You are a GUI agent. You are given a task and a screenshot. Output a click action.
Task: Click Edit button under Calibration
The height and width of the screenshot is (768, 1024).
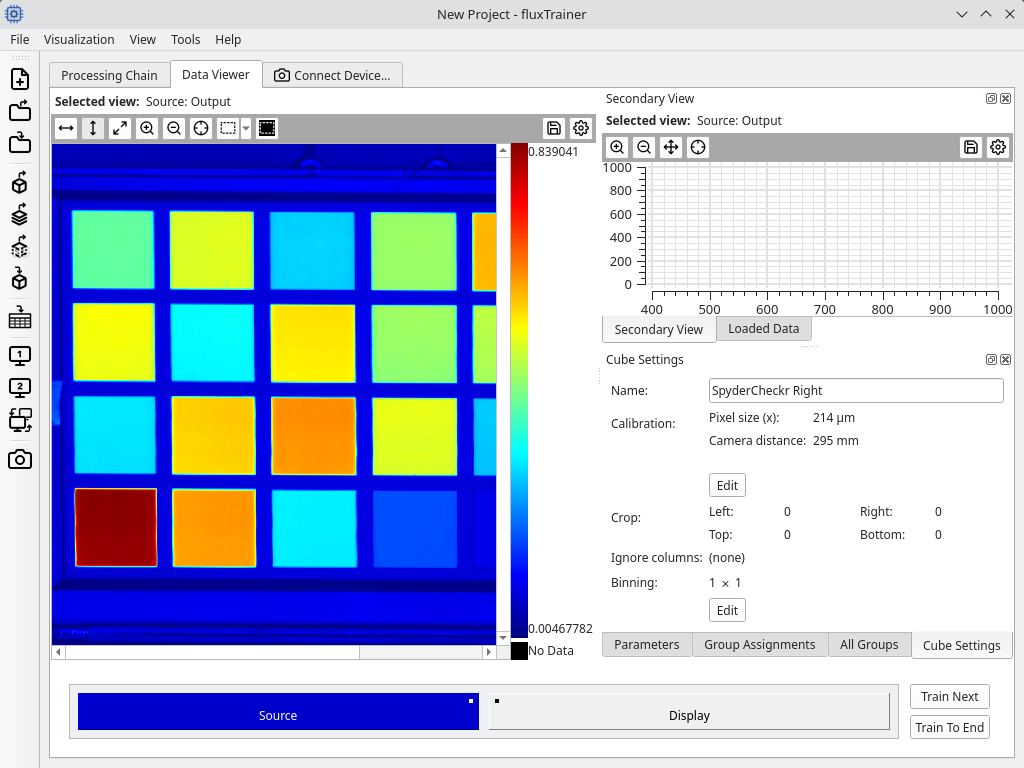point(727,485)
